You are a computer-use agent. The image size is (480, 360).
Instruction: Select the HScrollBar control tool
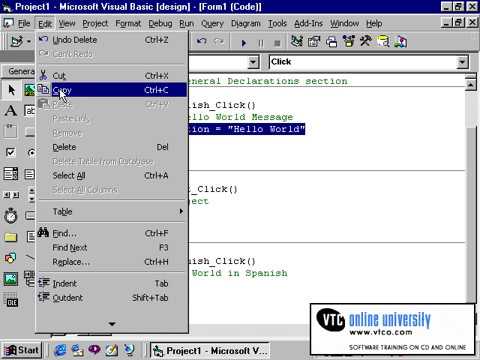pos(11,195)
